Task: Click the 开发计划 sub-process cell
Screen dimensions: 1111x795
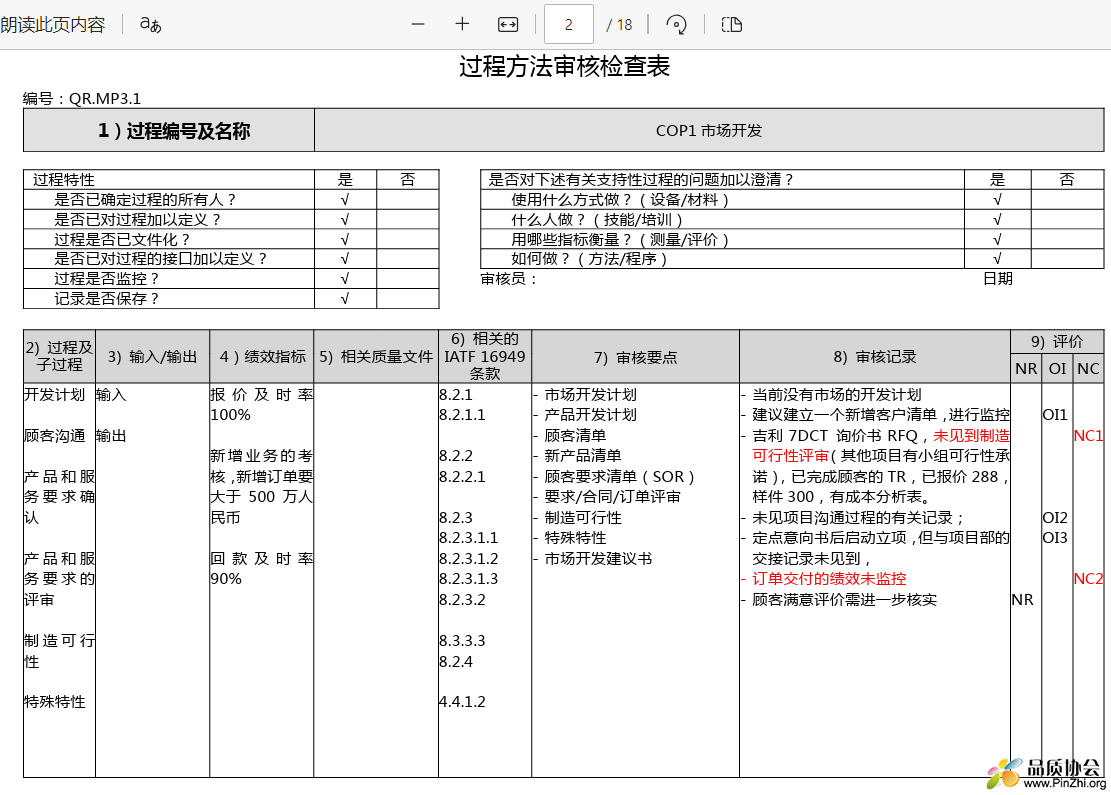Action: [x=55, y=395]
